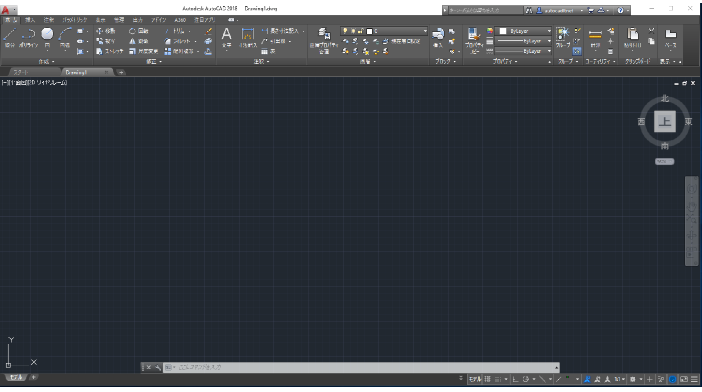Click 現在層に設定 (Make Current) button
Image resolution: width=702 pixels, height=392 pixels.
coord(400,41)
